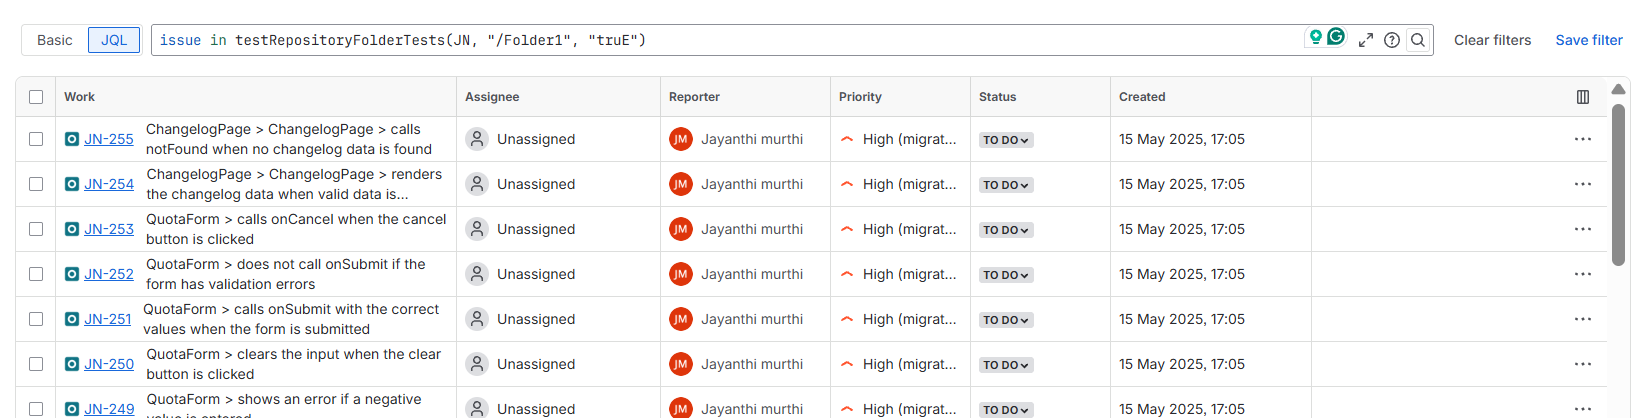Open the TO DO status dropdown for JN-255
This screenshot has width=1647, height=418.
1005,140
